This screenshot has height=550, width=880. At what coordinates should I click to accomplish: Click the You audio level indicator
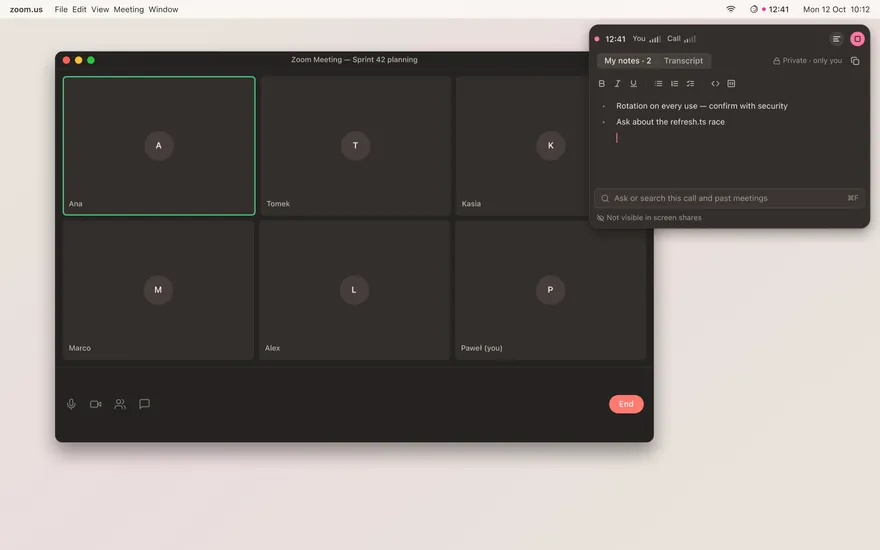pos(647,39)
